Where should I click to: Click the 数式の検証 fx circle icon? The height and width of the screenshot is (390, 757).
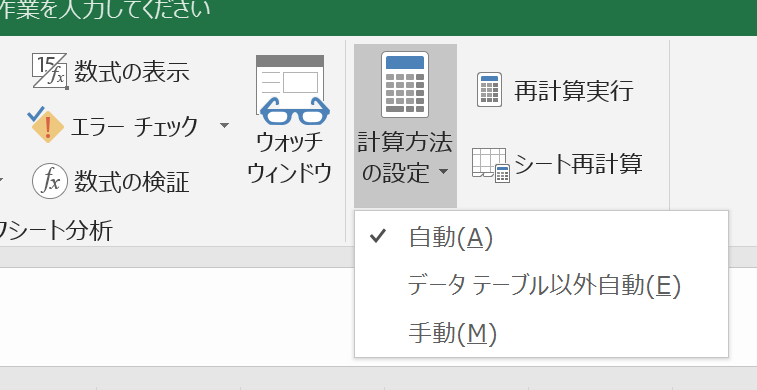pos(50,181)
